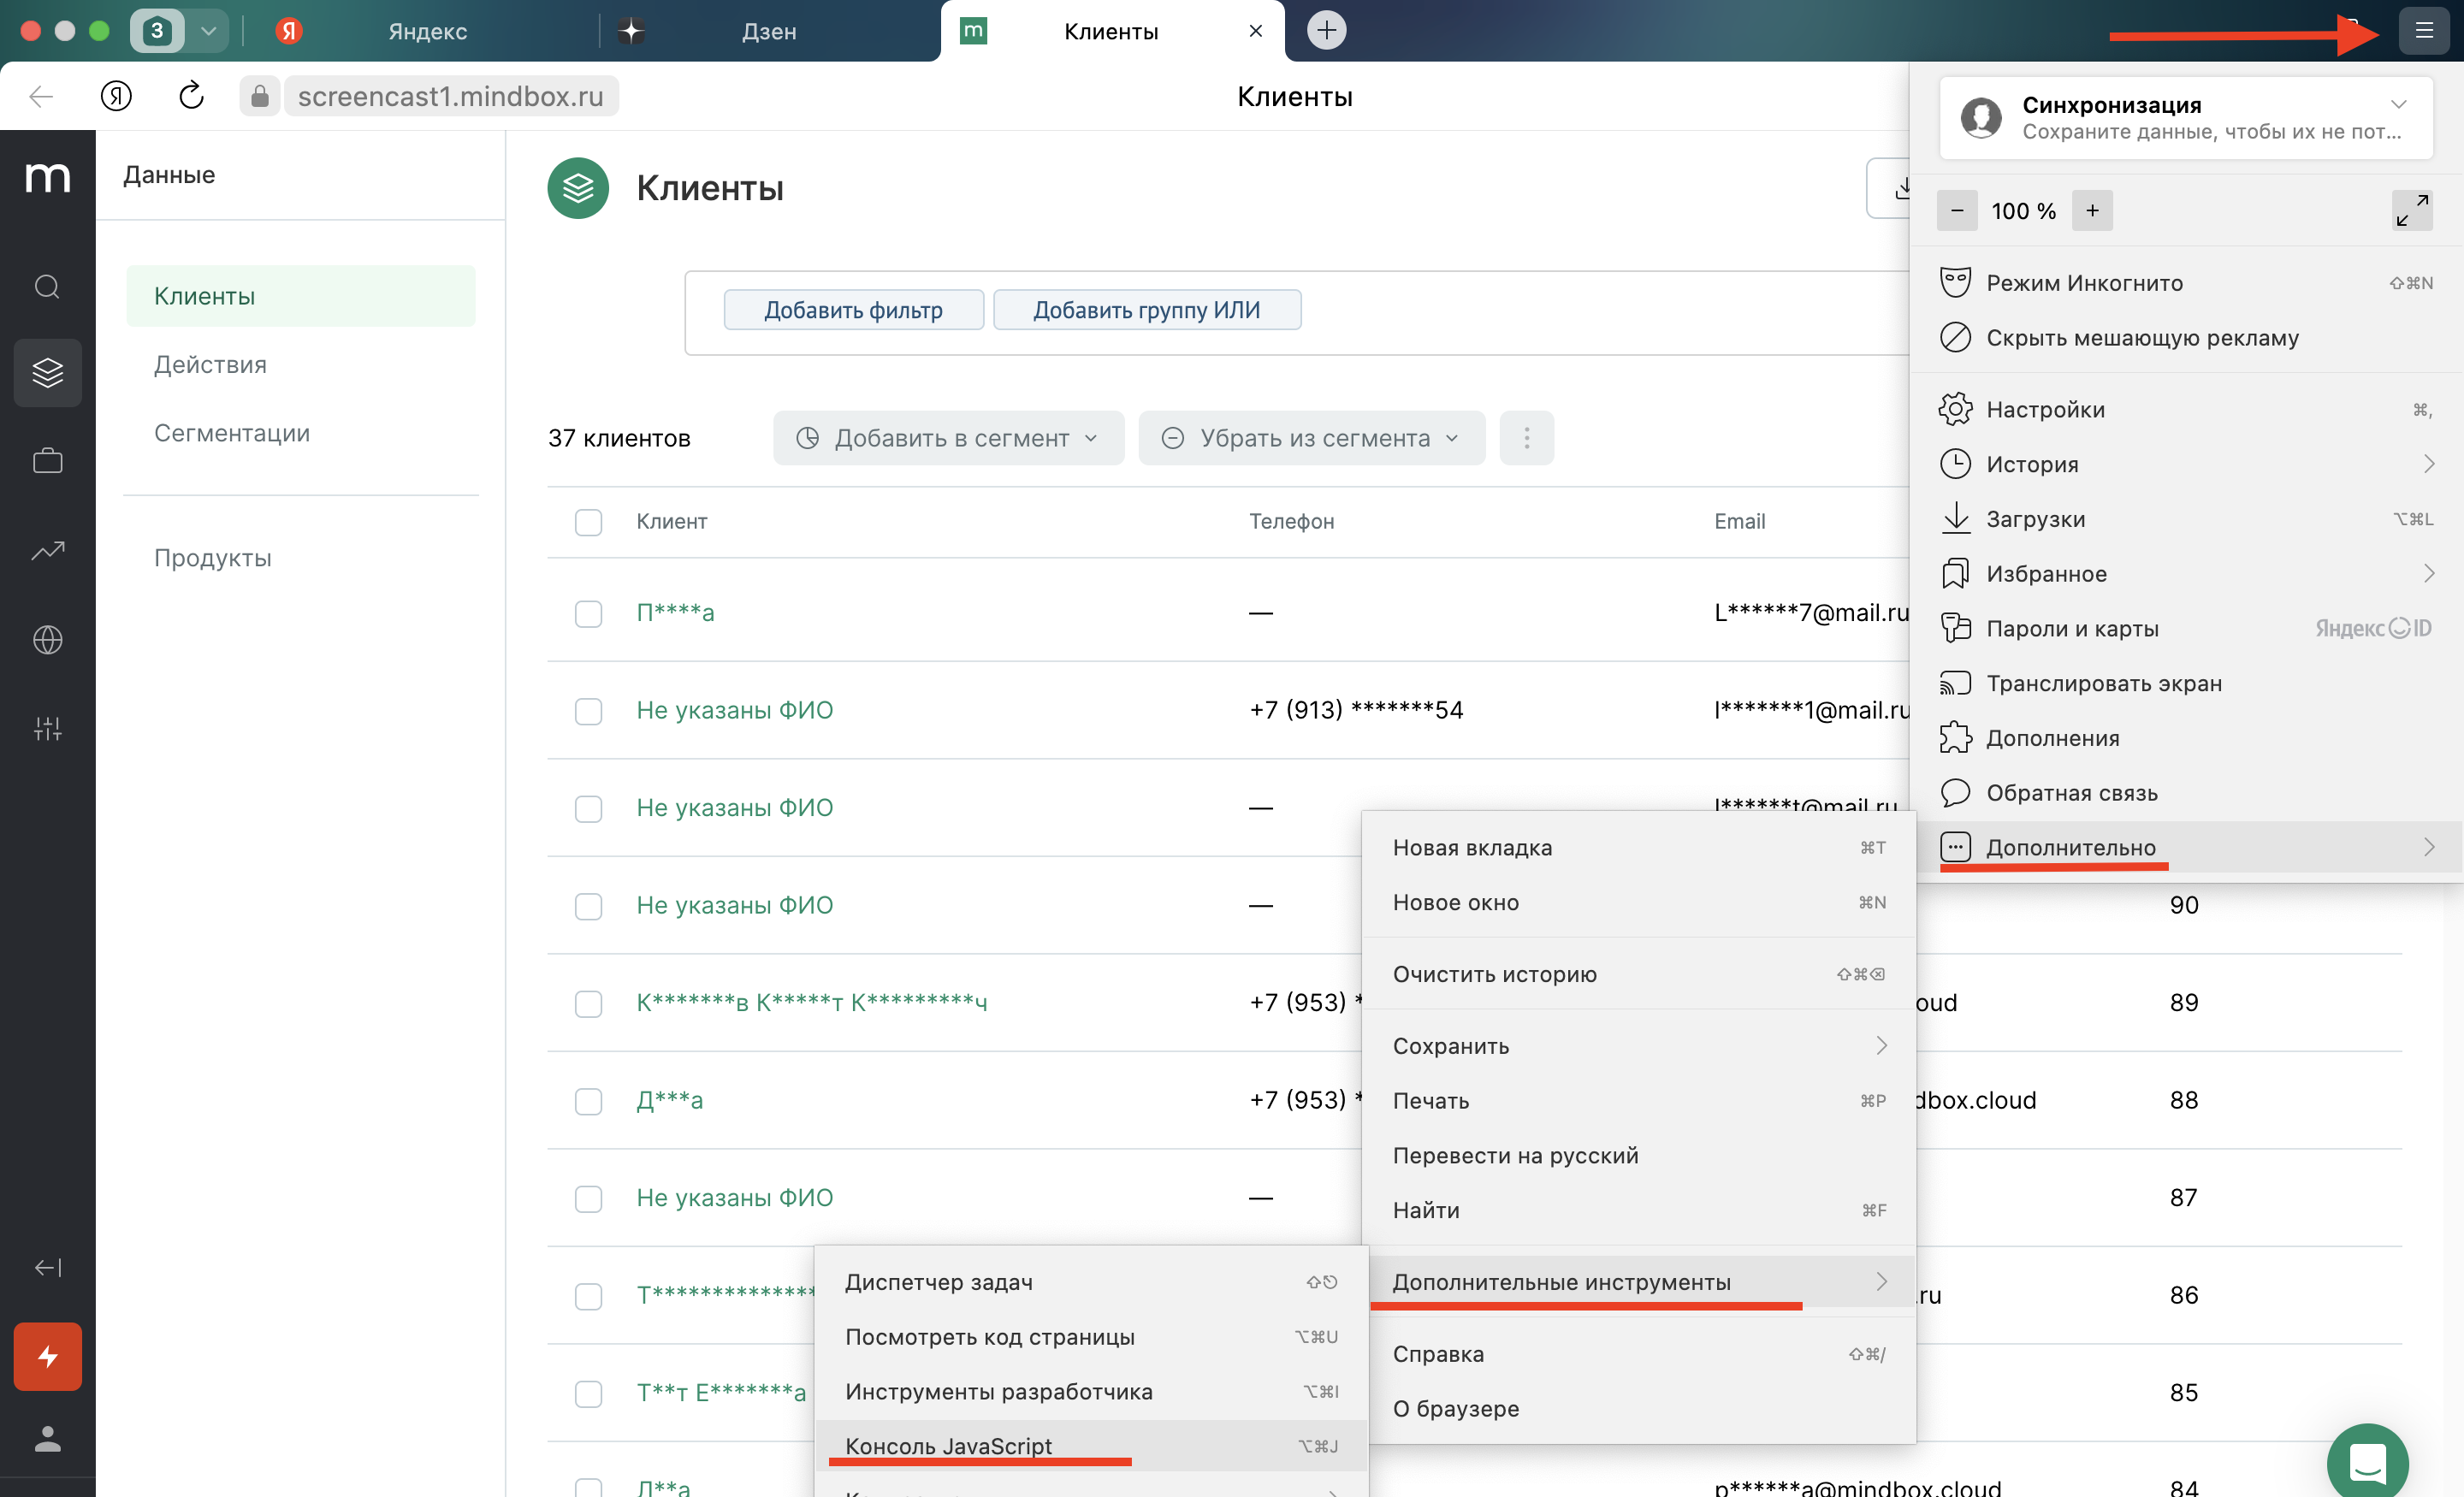Open search in the Mindbox sidebar
2464x1497 pixels.
47,287
